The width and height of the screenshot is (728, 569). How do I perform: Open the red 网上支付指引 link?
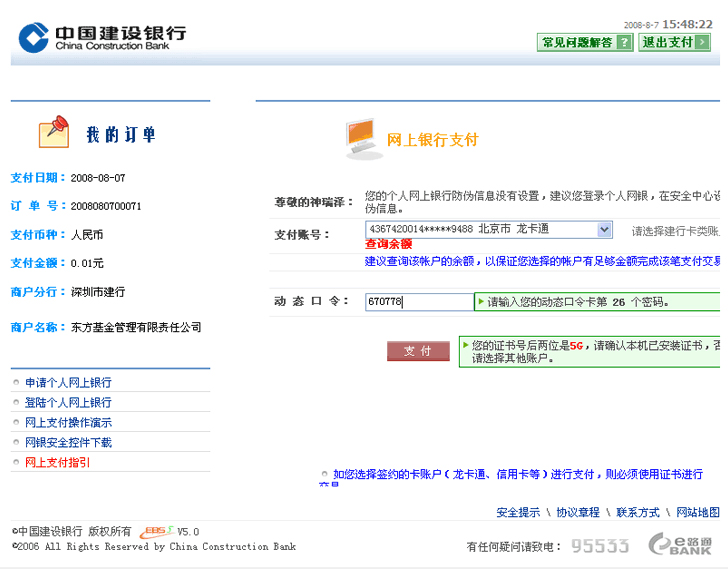tap(57, 462)
